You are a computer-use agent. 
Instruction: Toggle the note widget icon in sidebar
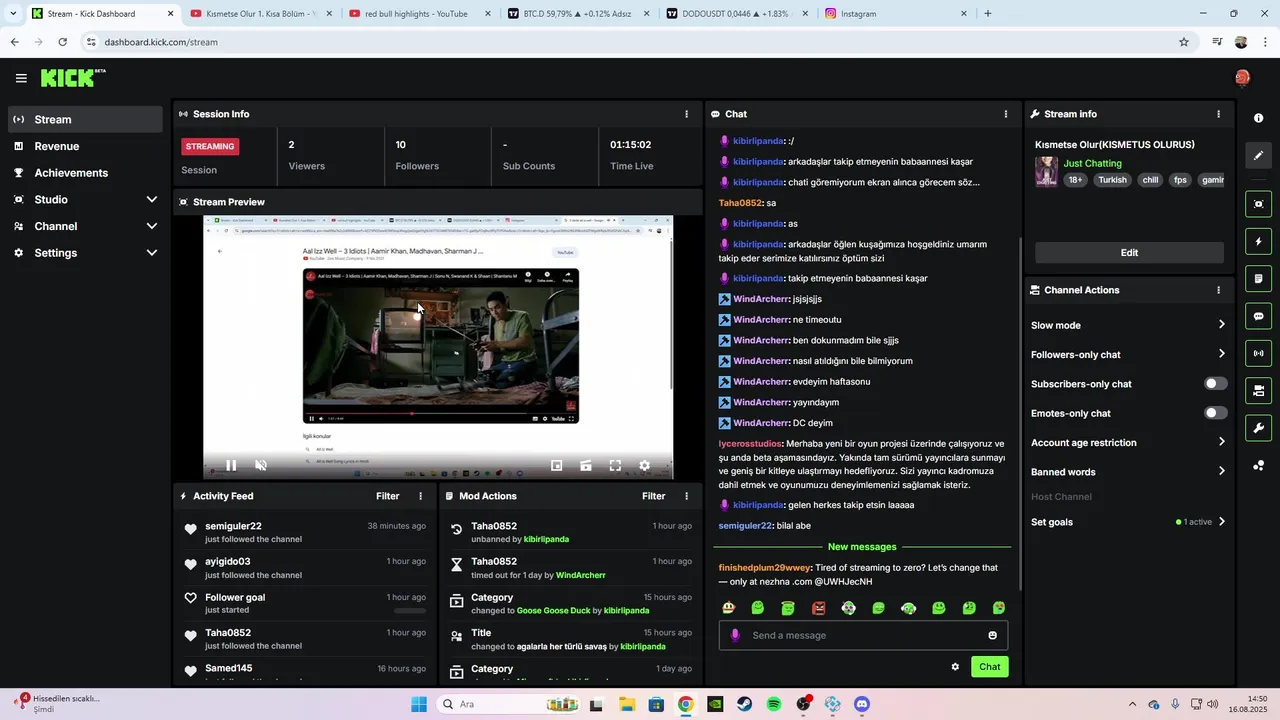tap(1258, 278)
